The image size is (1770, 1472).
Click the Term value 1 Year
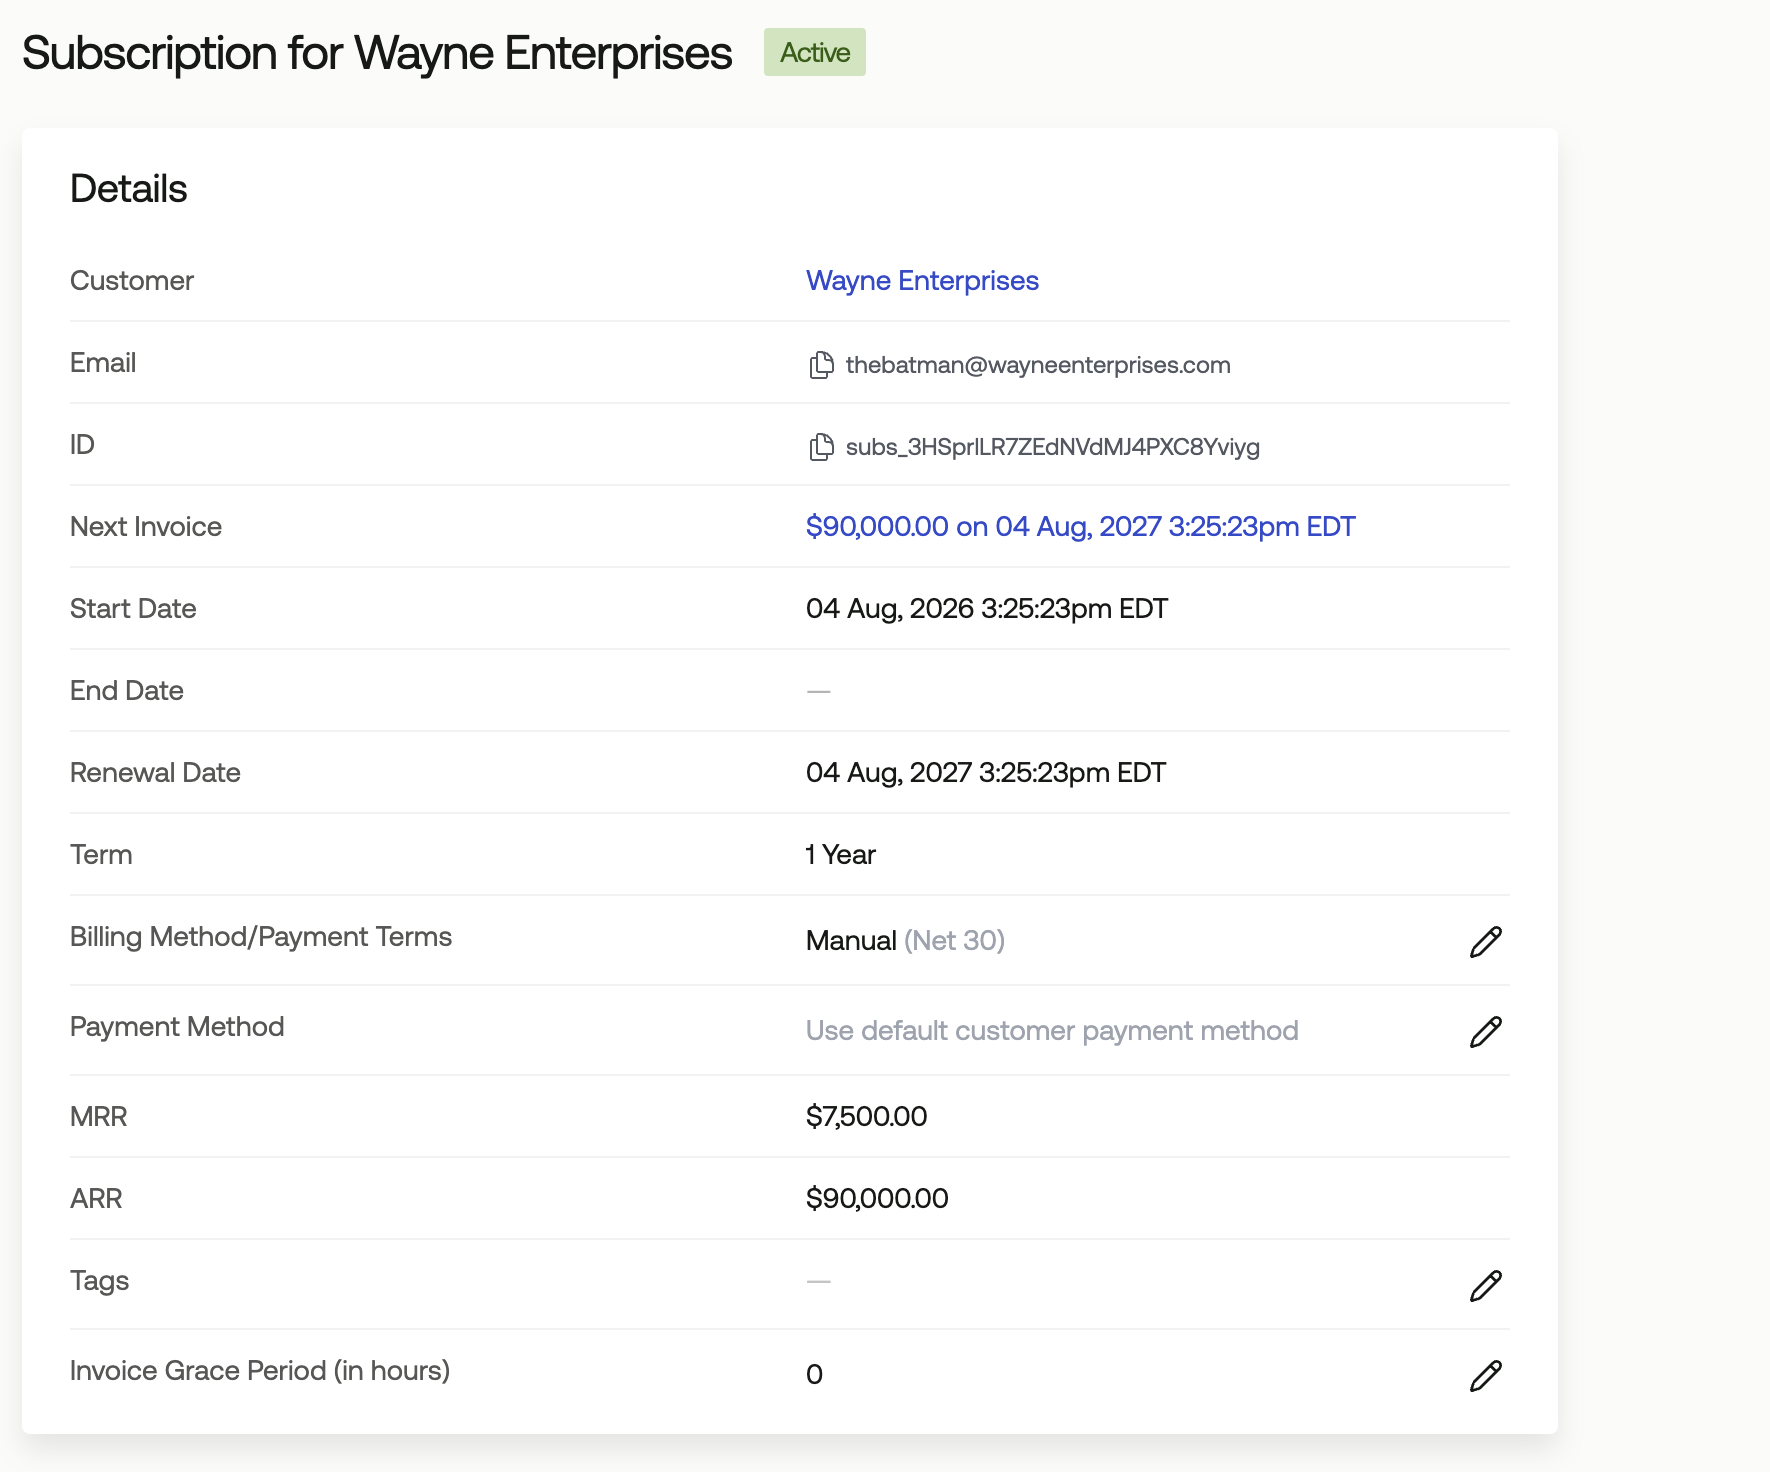(840, 855)
